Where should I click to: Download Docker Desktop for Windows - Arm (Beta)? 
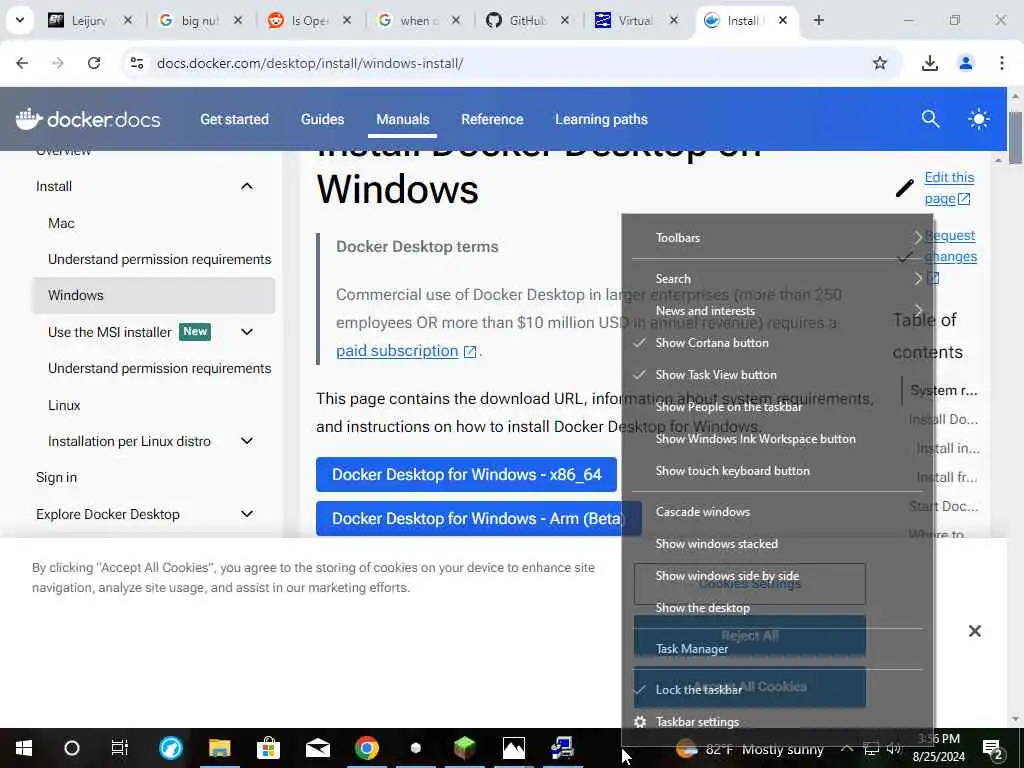[x=479, y=519]
